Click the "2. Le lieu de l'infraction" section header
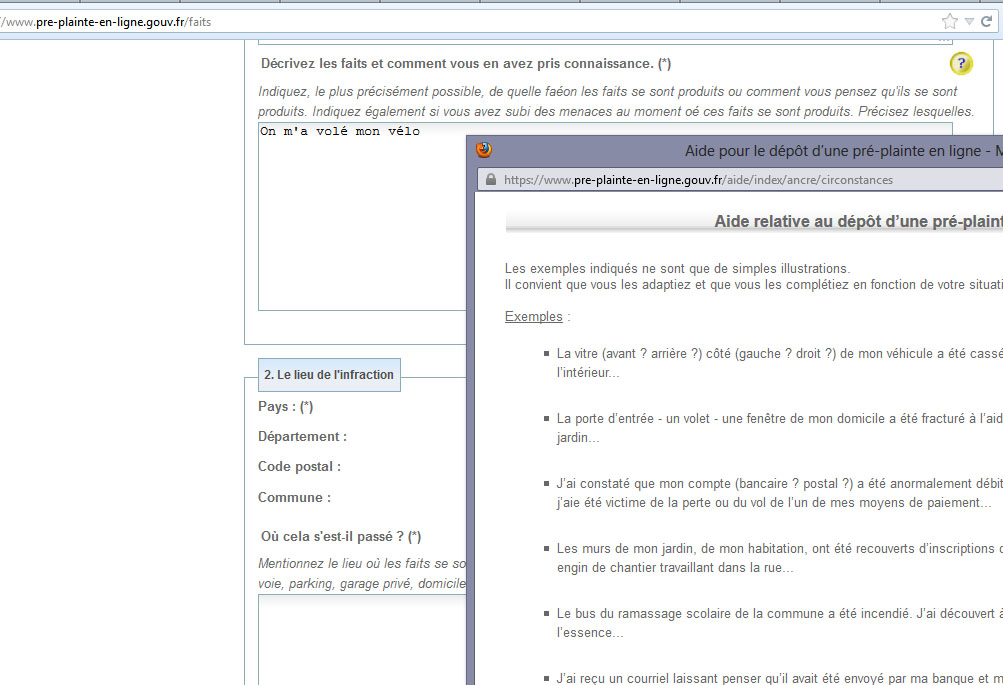 pyautogui.click(x=329, y=375)
